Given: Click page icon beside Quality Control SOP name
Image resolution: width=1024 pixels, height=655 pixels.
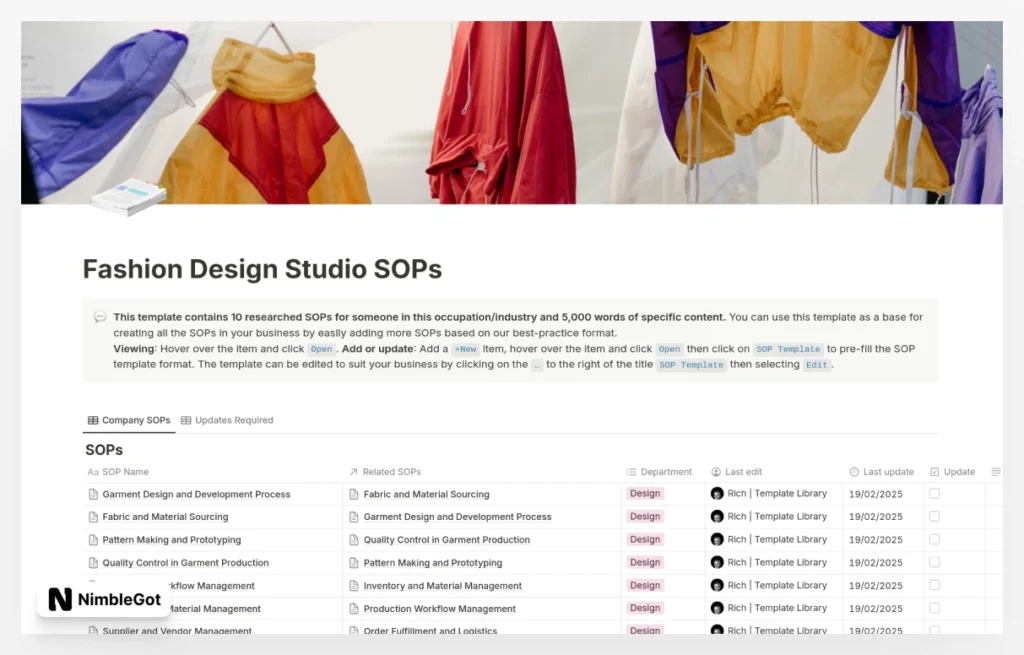Looking at the screenshot, I should [93, 563].
